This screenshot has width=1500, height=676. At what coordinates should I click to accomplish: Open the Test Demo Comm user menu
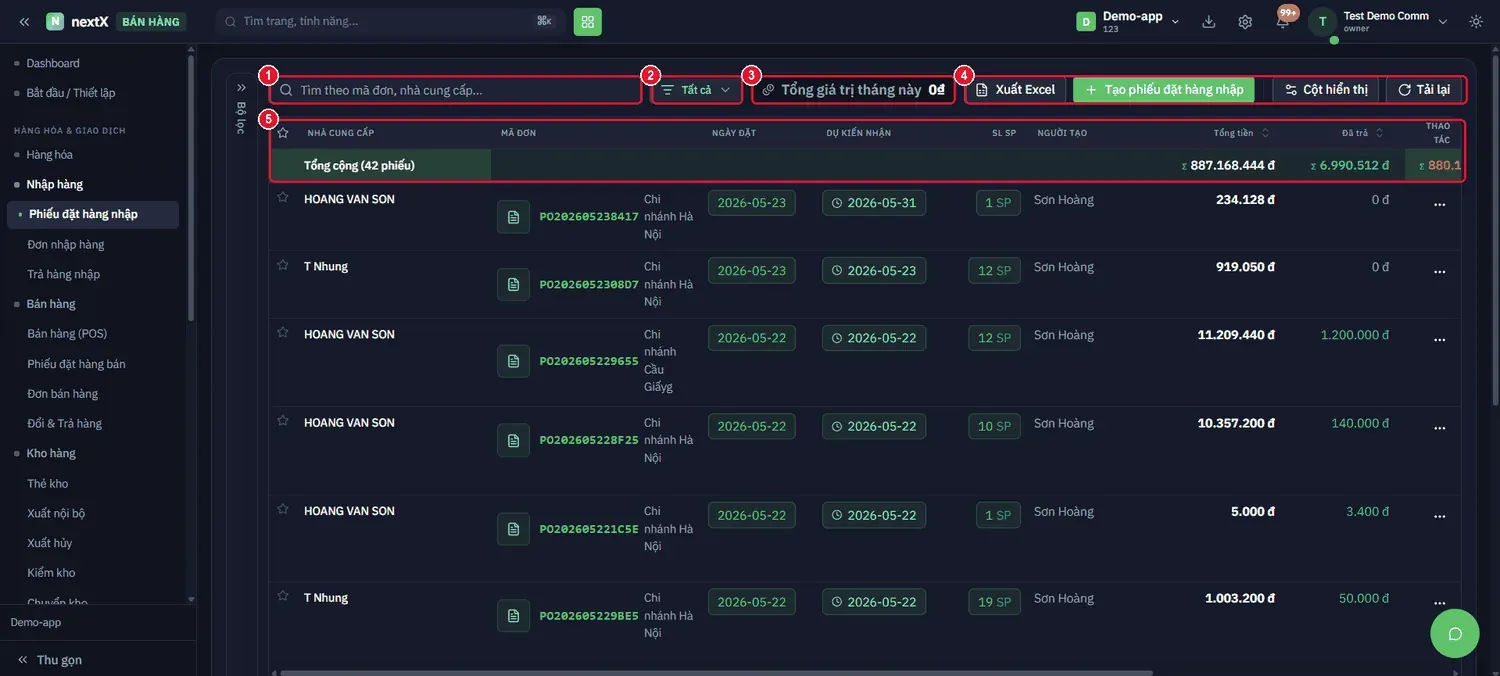coord(1380,21)
